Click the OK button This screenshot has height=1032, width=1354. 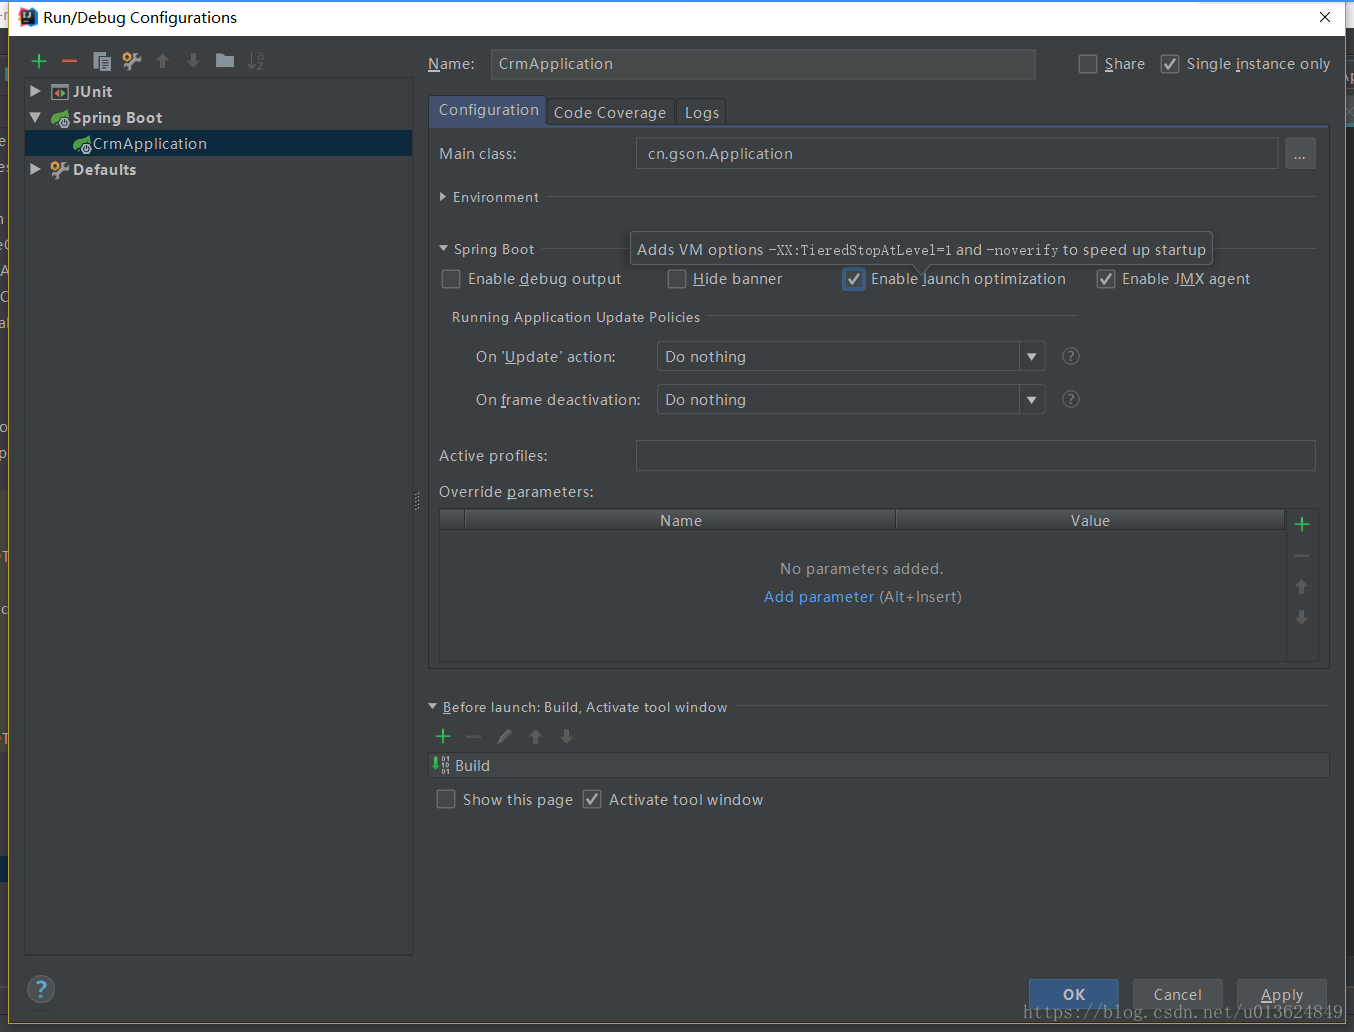click(1074, 994)
